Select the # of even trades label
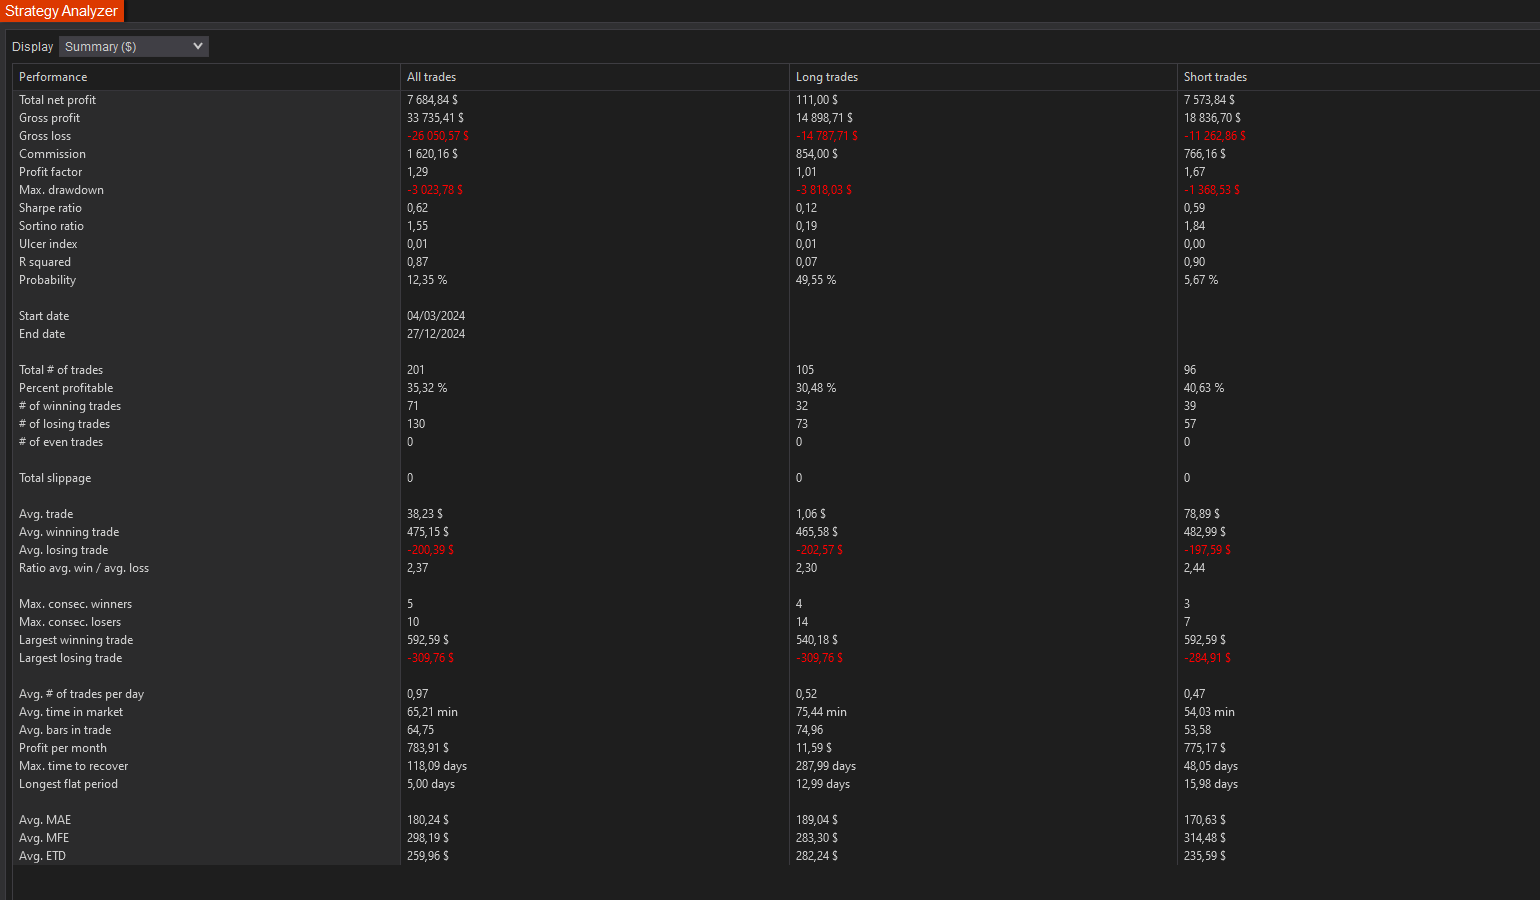1540x900 pixels. 61,442
